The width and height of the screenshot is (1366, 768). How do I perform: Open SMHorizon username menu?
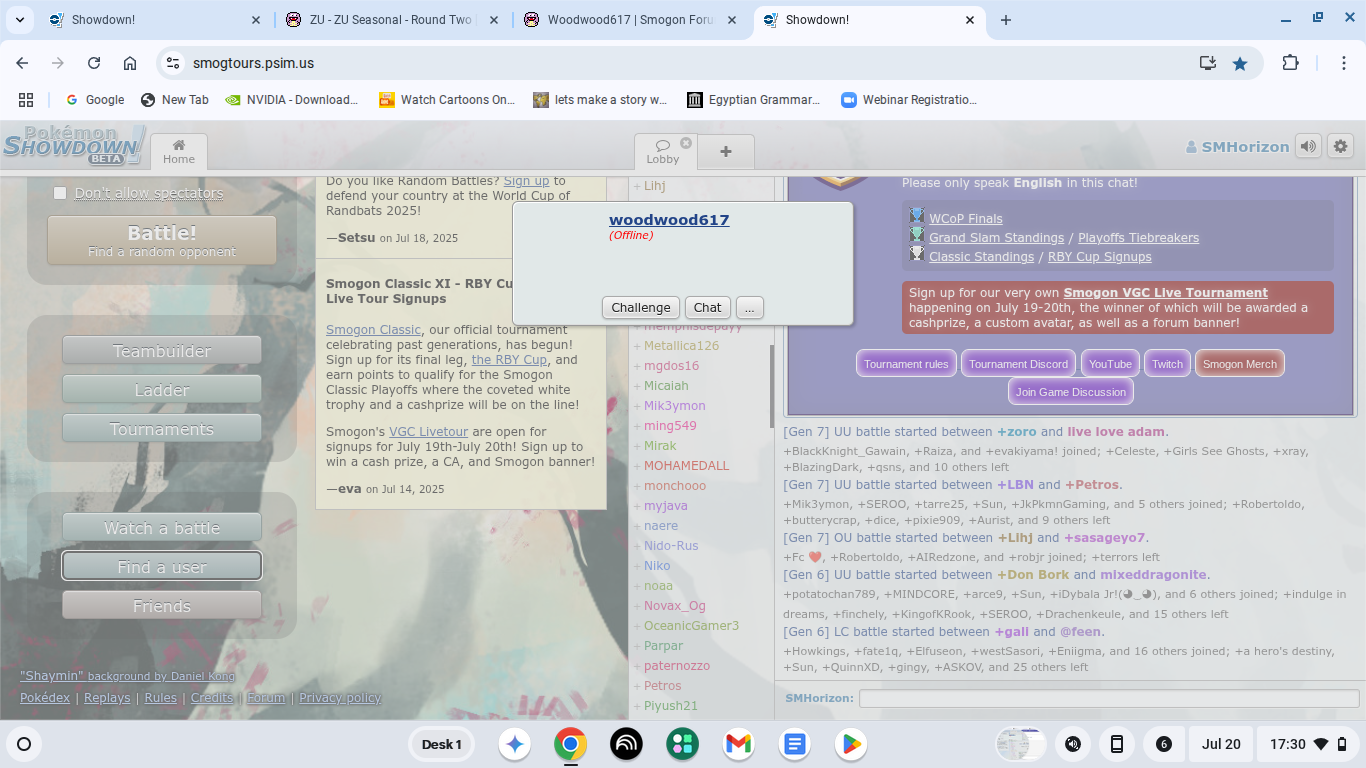pos(1237,146)
